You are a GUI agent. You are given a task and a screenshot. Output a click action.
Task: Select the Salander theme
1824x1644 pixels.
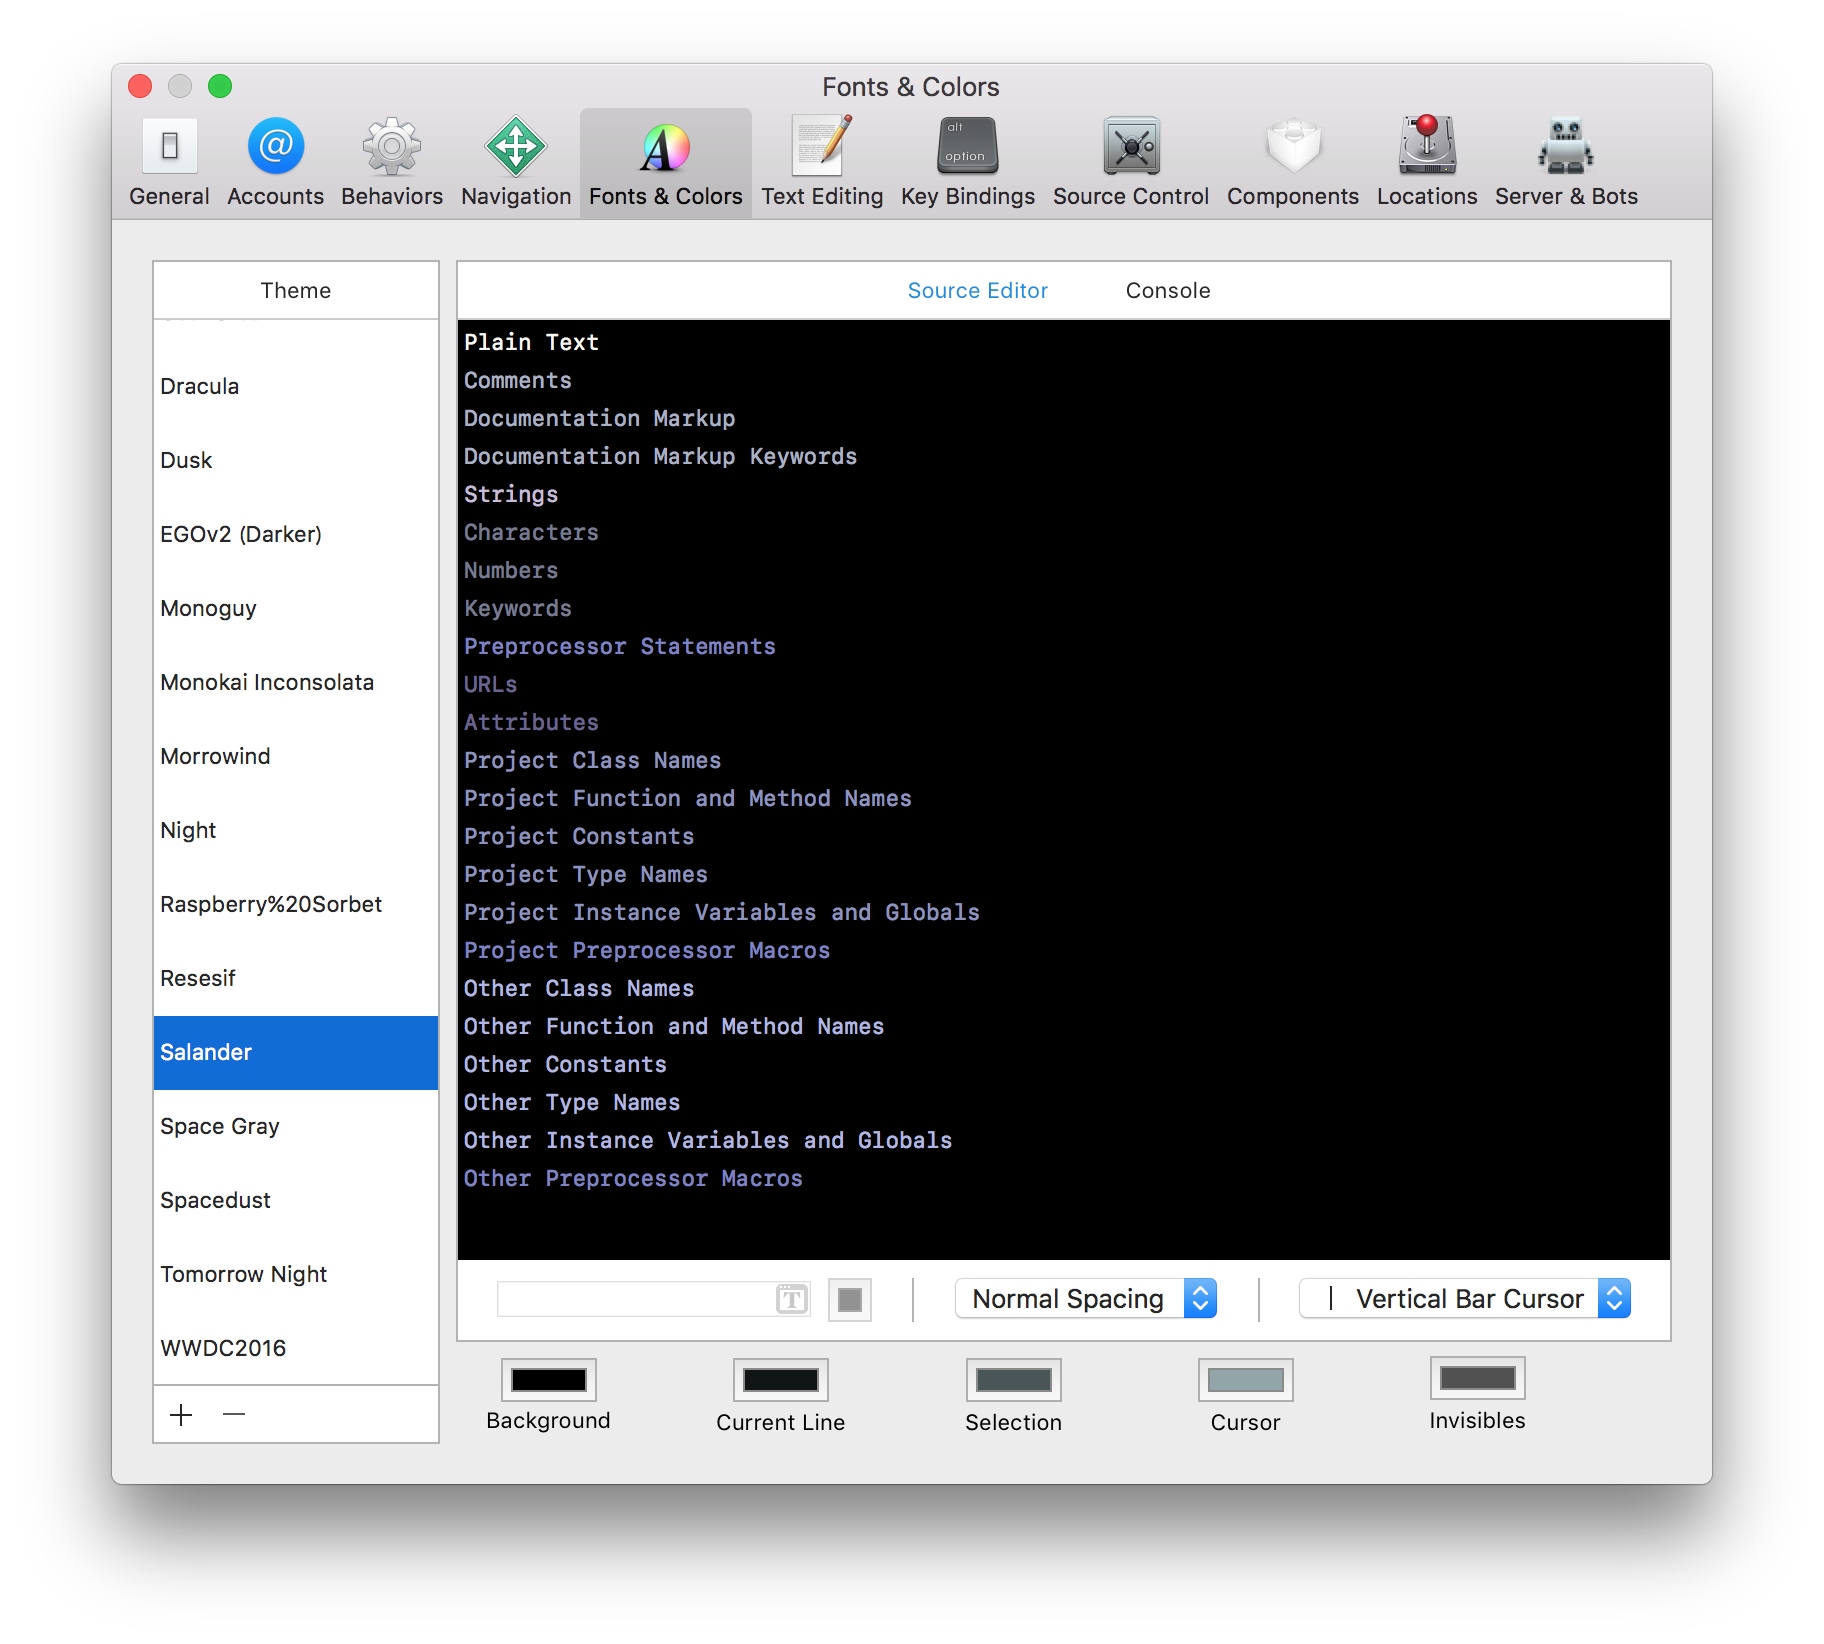pyautogui.click(x=296, y=1053)
